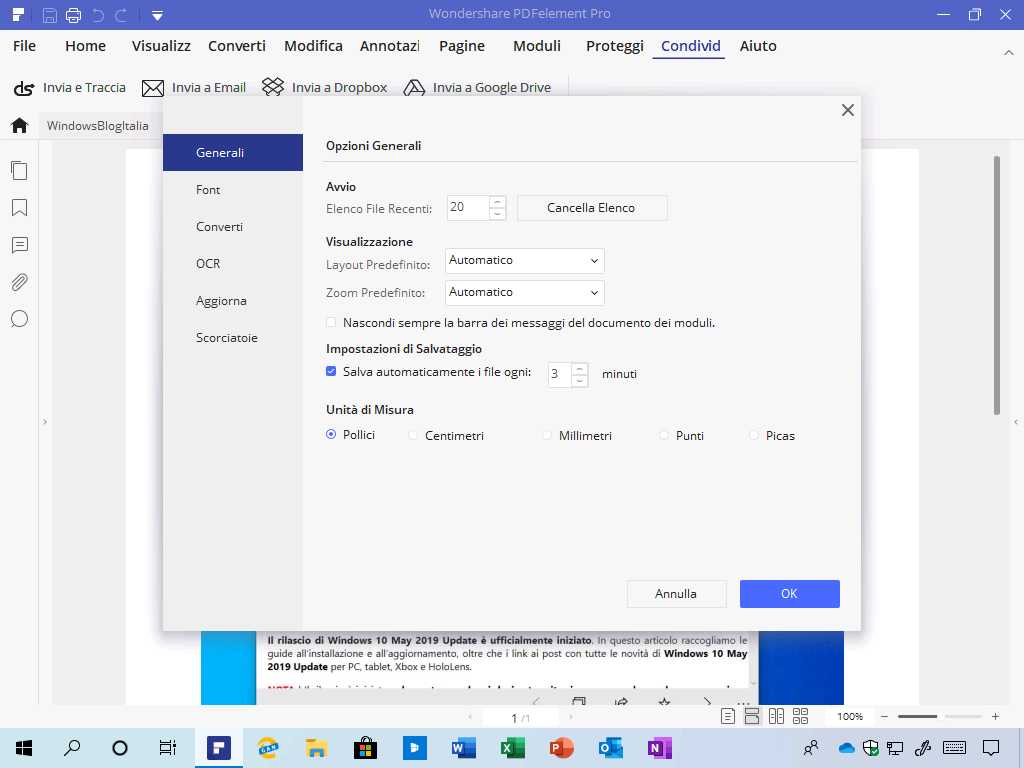Viewport: 1024px width, 768px height.
Task: Click the undo arrow icon
Action: pyautogui.click(x=98, y=14)
